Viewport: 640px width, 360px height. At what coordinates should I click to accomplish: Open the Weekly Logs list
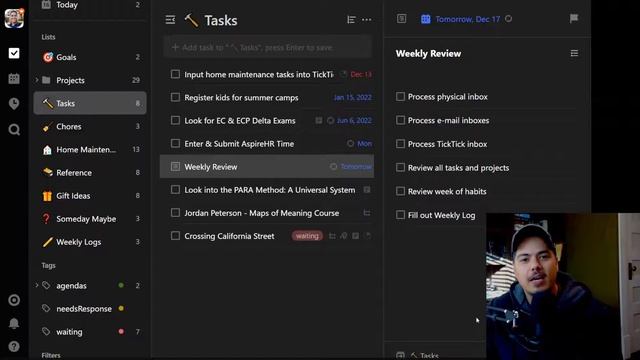click(90, 242)
